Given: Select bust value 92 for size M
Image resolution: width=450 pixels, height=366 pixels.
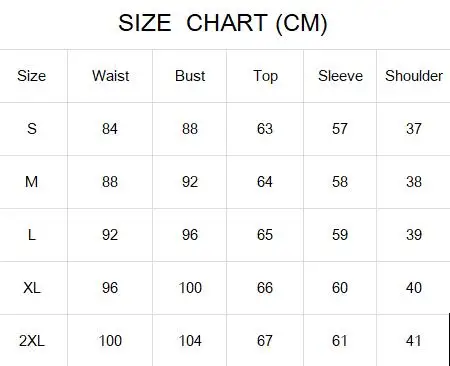Looking at the screenshot, I should 190,182.
